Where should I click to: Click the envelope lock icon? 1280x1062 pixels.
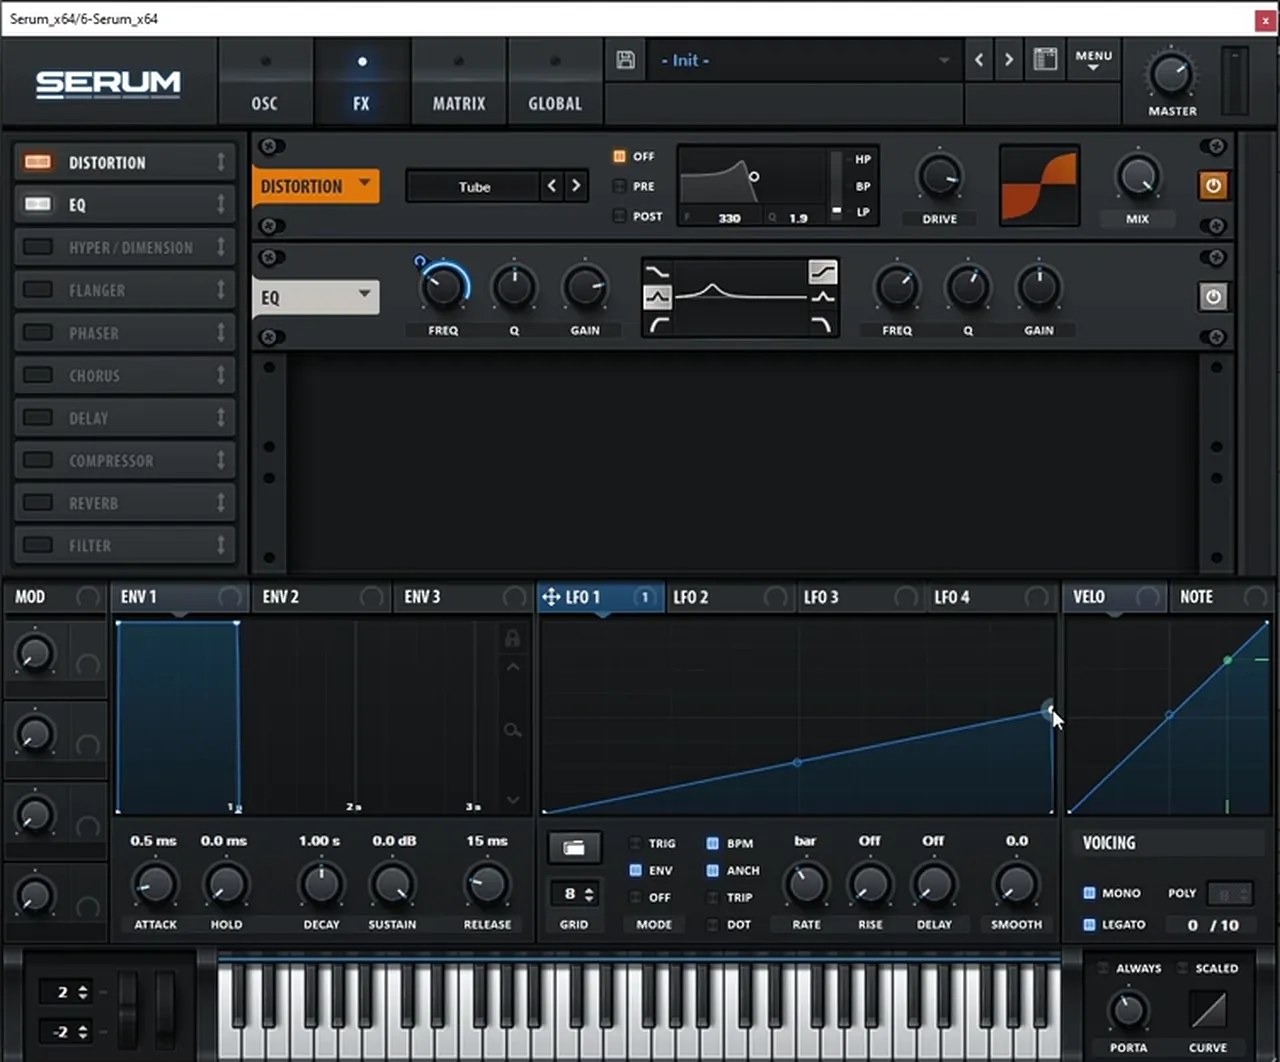coord(512,637)
